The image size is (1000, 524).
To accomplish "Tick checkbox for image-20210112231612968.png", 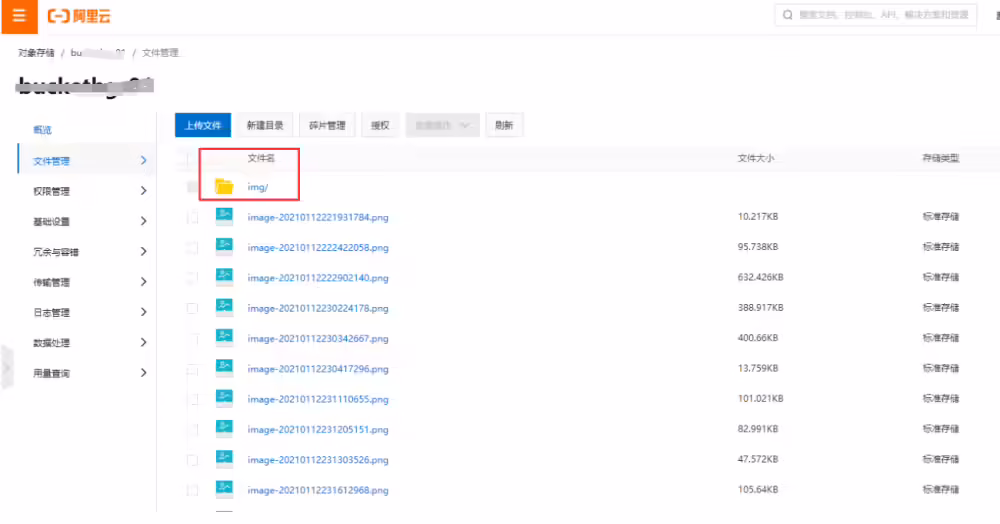I will point(192,490).
